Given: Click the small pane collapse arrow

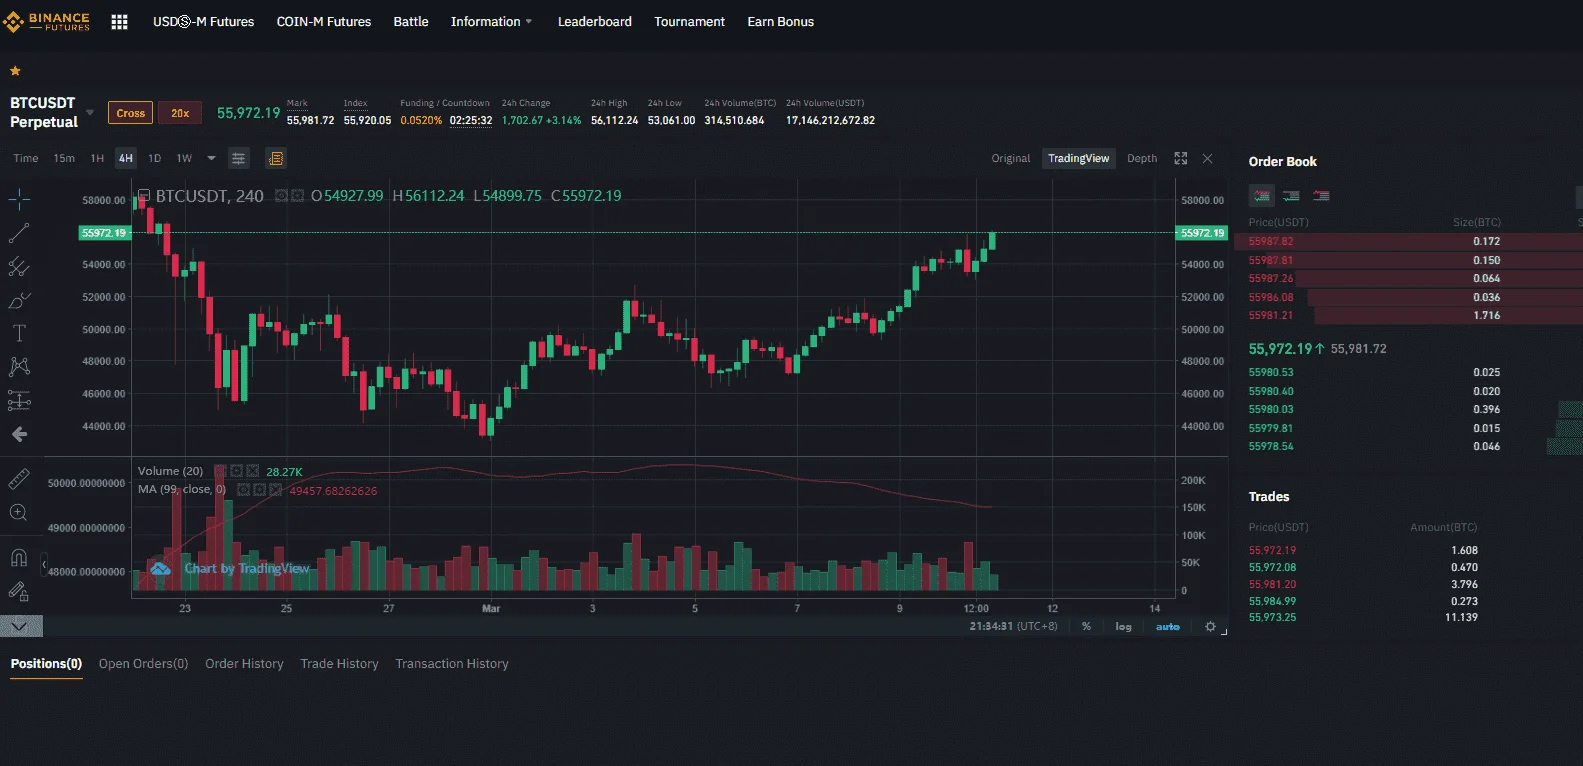Looking at the screenshot, I should [44, 565].
